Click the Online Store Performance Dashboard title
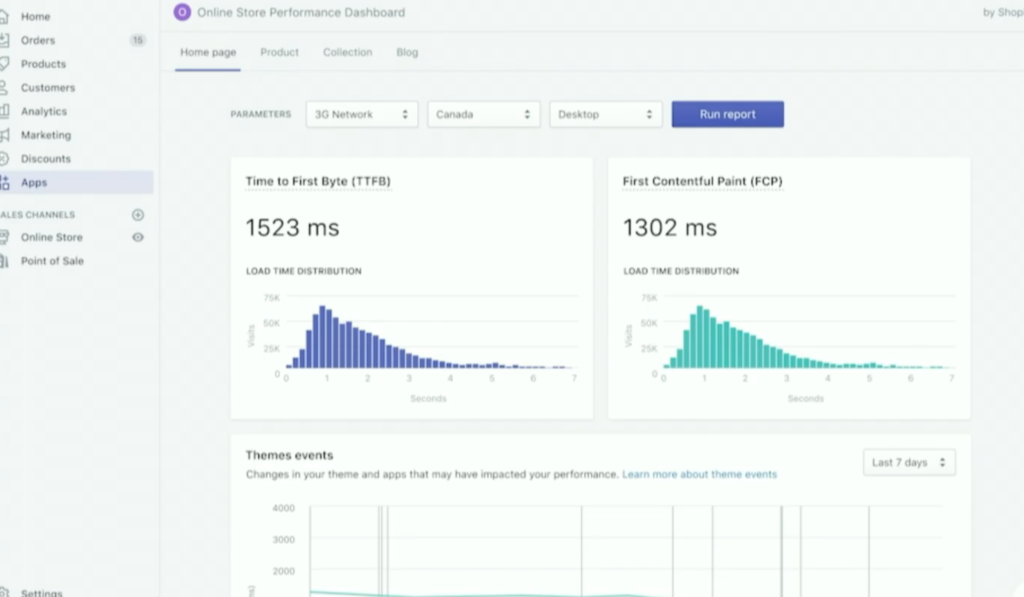Screen dimensions: 1024x597 click(x=301, y=12)
